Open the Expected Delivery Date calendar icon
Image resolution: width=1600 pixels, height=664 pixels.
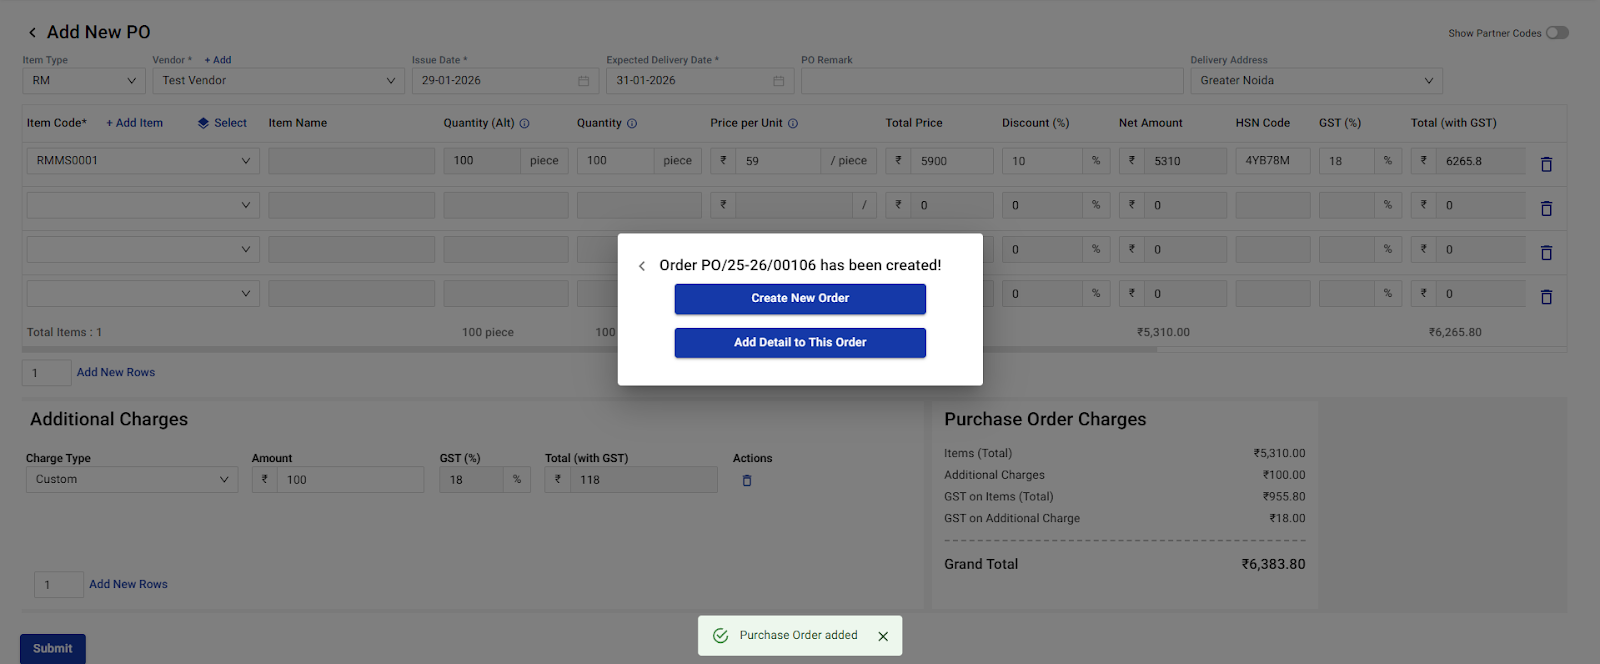778,81
